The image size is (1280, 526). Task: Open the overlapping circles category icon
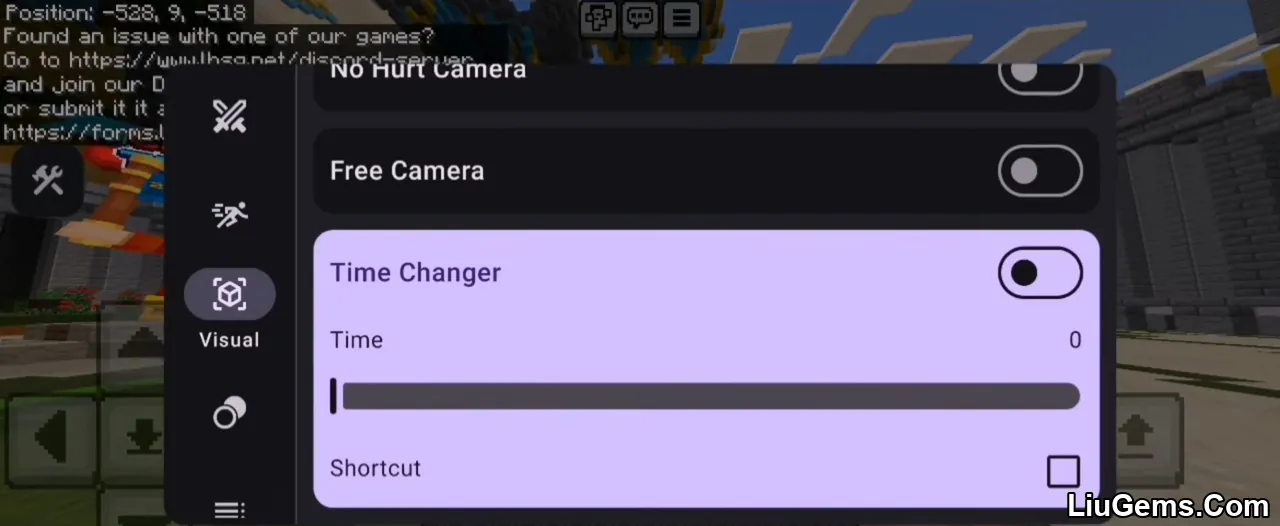click(x=229, y=412)
